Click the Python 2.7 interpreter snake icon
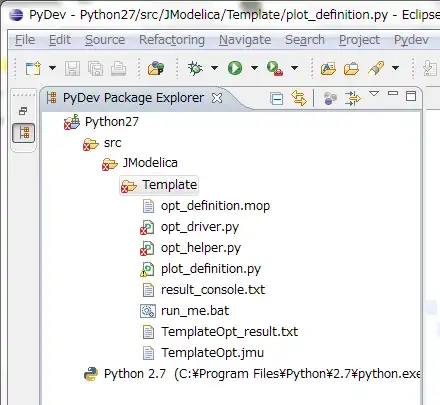Viewport: 440px width, 405px height. tap(91, 374)
